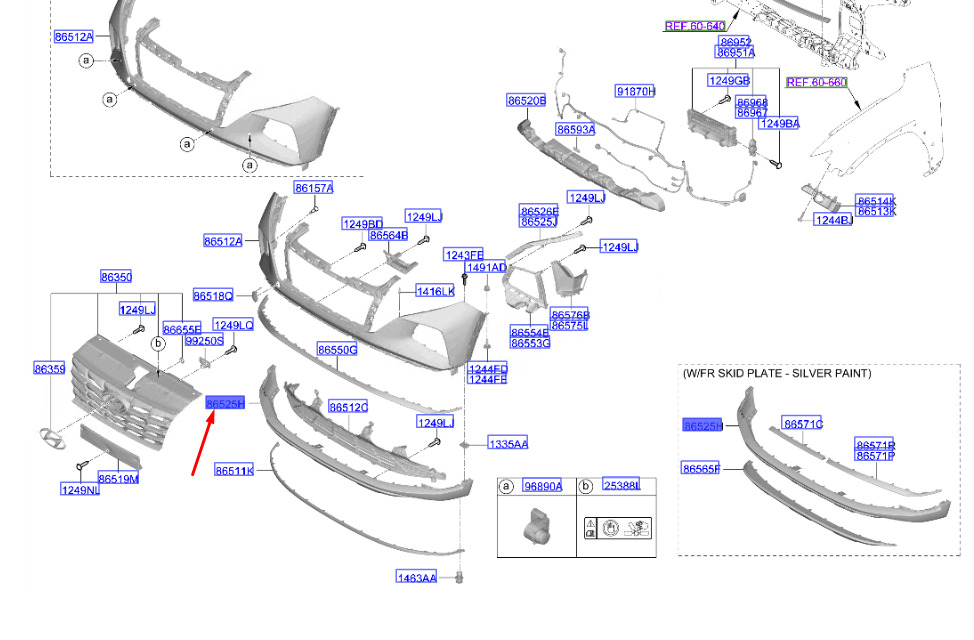Click the warning label image in legend b
The height and width of the screenshot is (640, 974).
tap(615, 527)
